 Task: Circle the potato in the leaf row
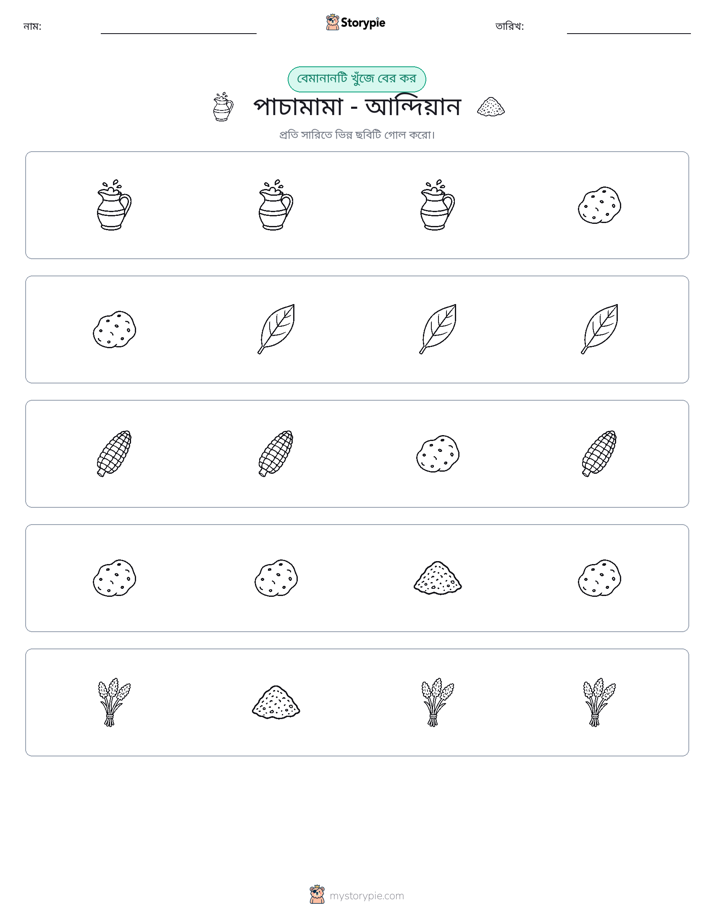(114, 329)
